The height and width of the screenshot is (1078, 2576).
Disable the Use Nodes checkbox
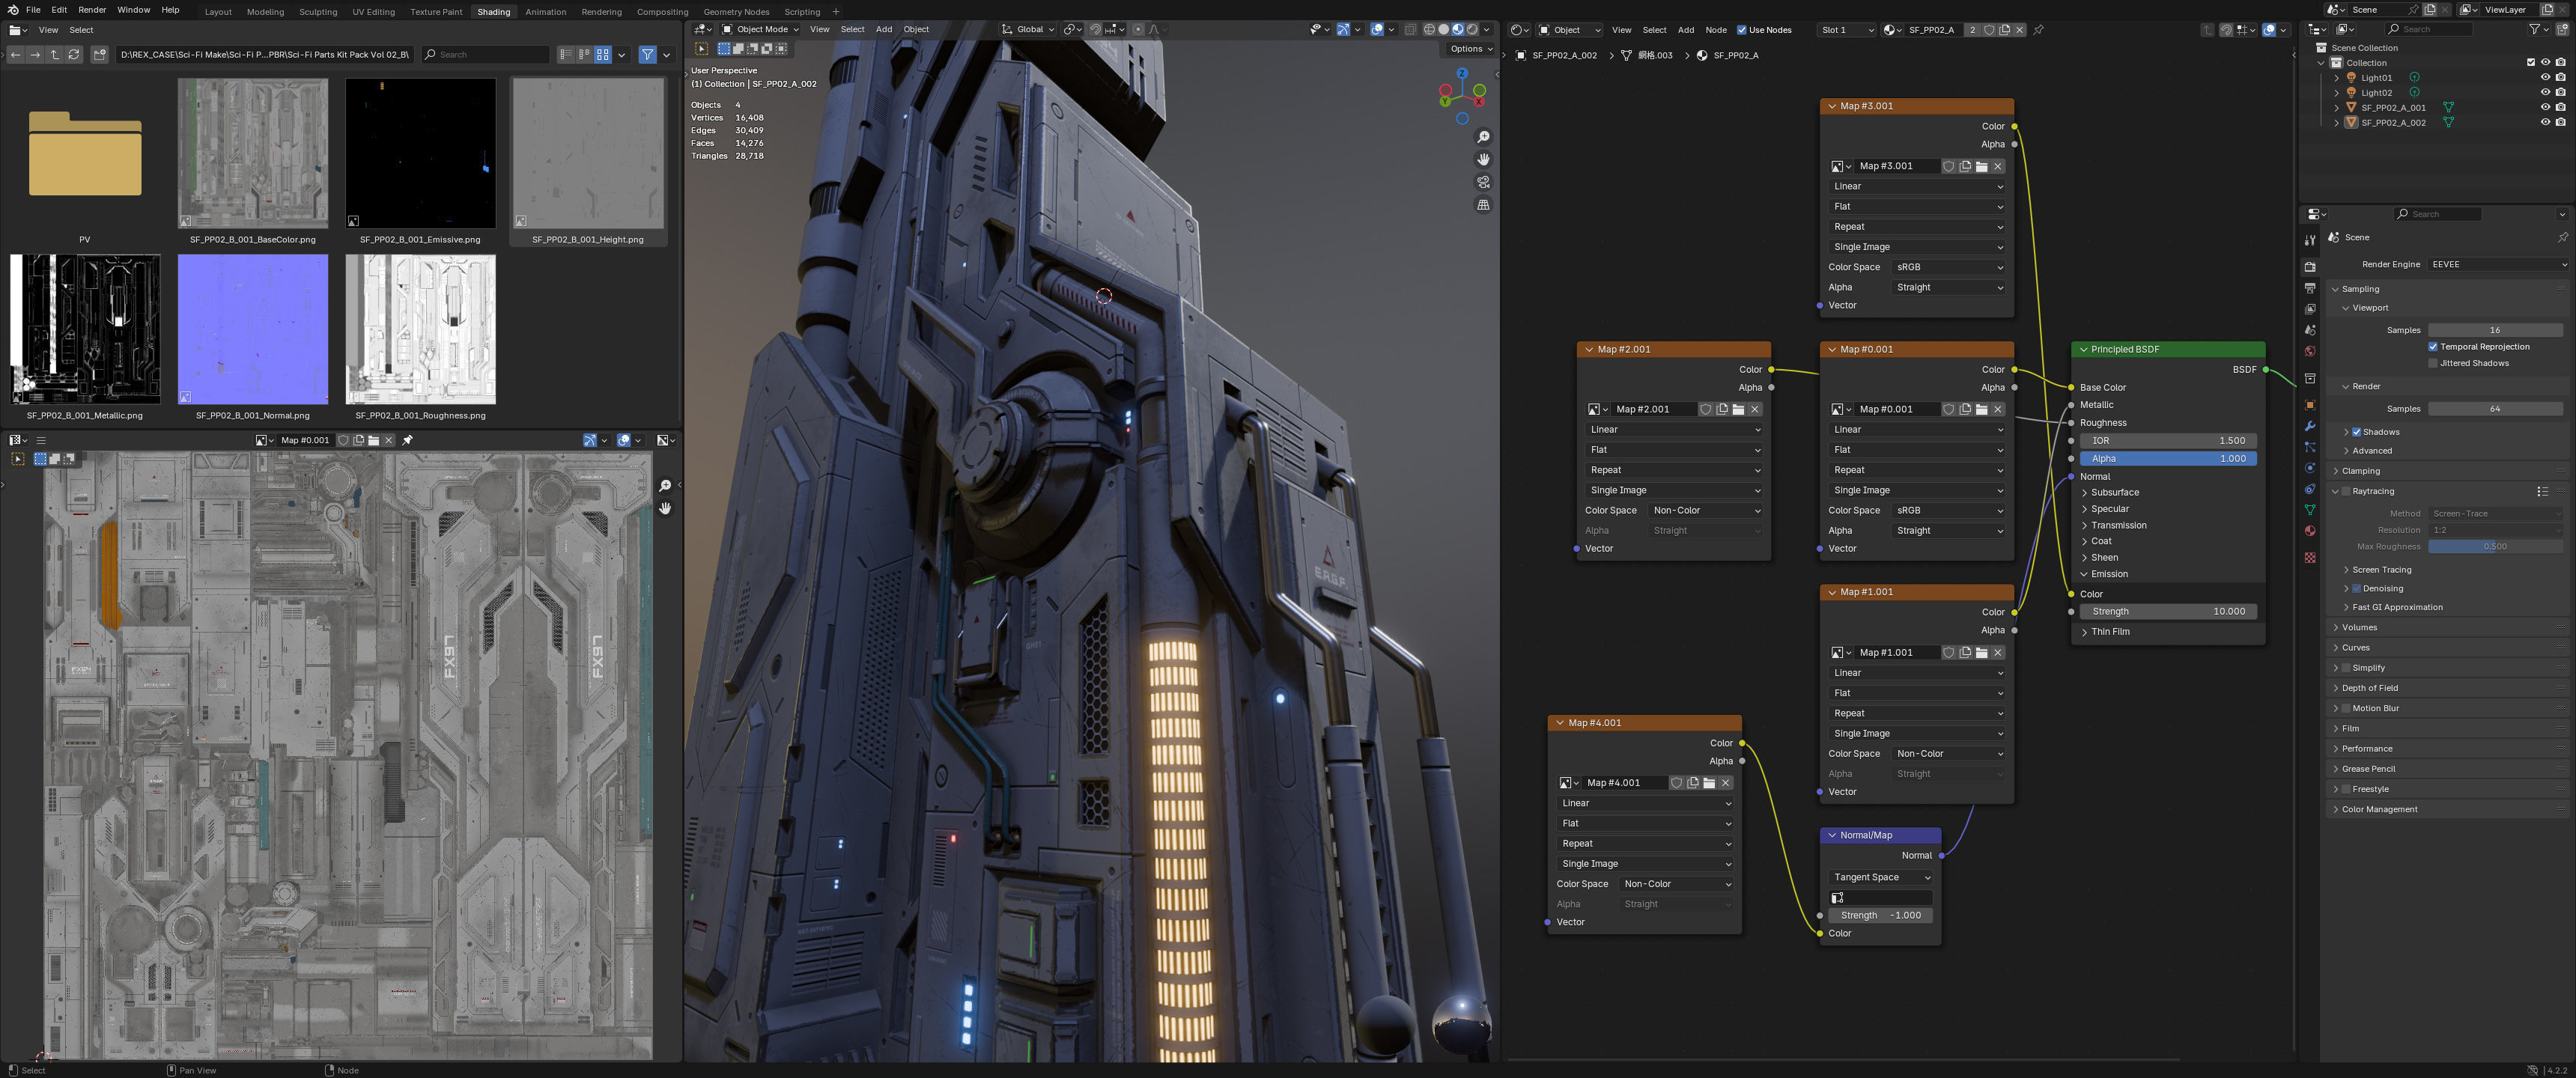click(1741, 30)
